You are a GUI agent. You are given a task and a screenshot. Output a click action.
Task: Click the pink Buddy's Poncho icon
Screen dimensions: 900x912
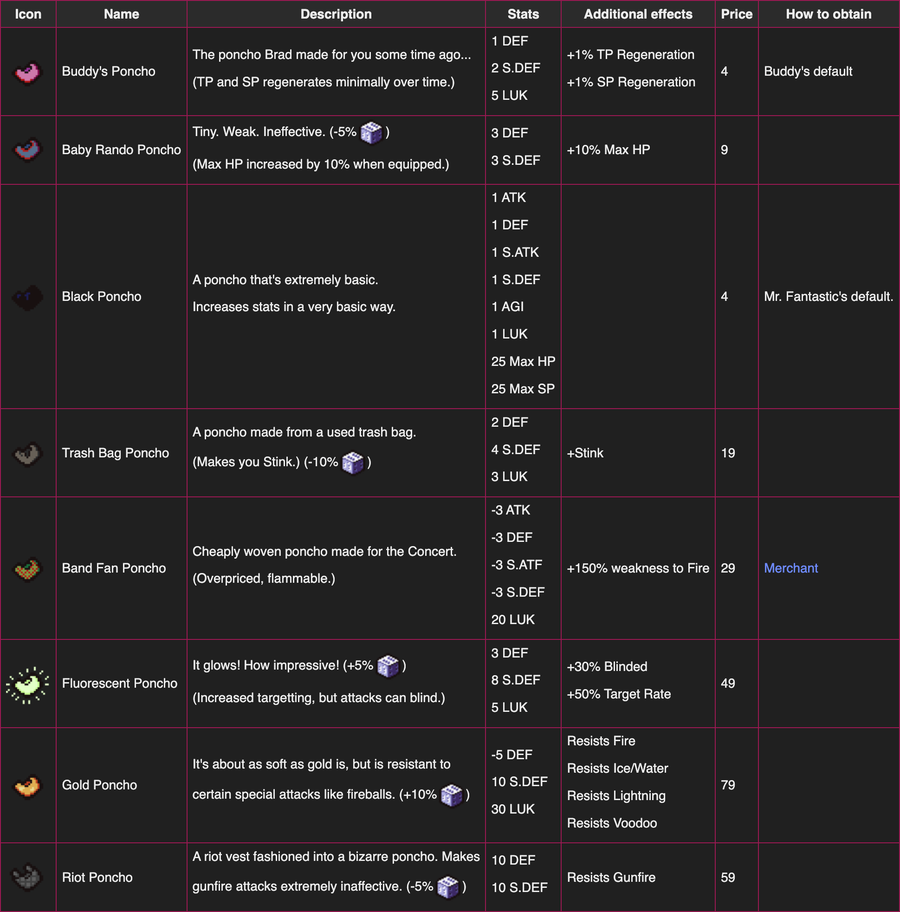point(28,72)
